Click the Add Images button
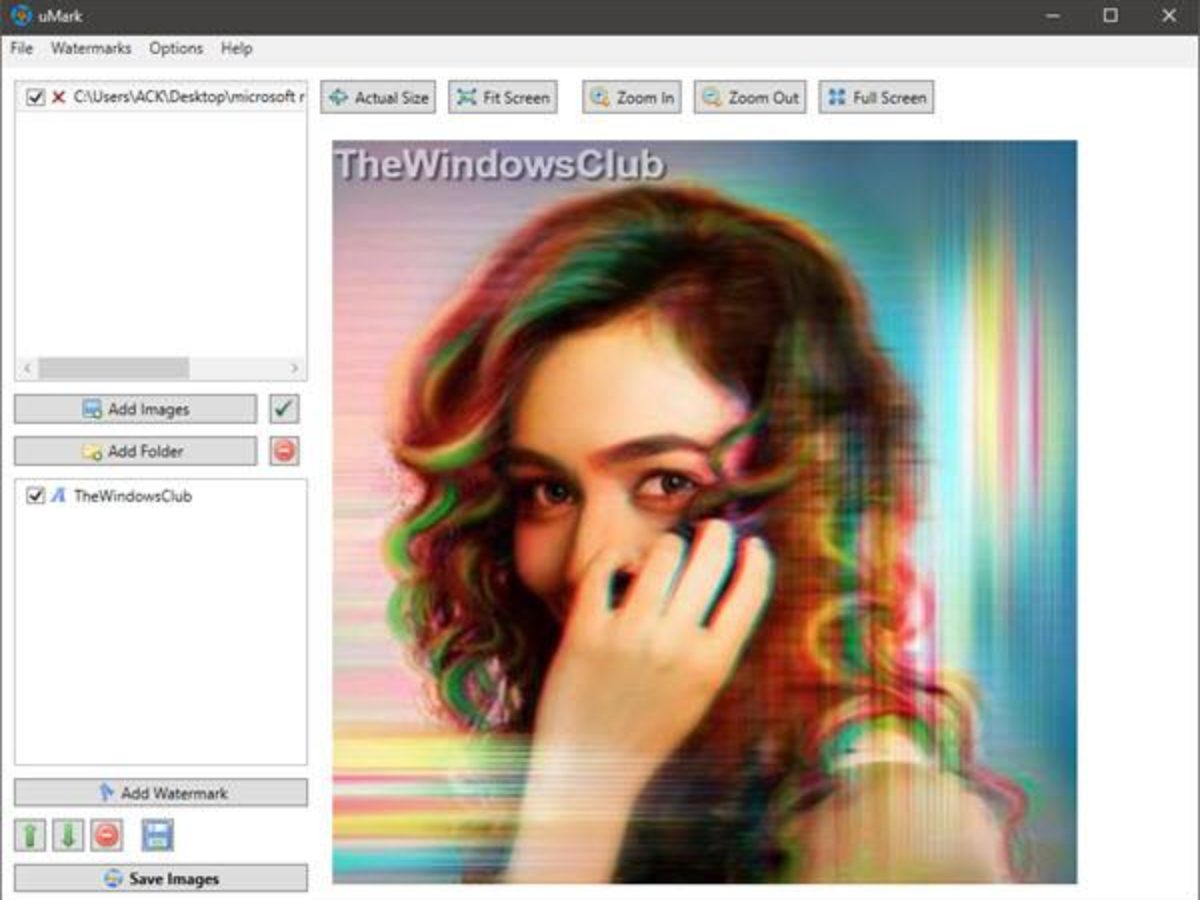The width and height of the screenshot is (1200, 900). click(x=135, y=409)
